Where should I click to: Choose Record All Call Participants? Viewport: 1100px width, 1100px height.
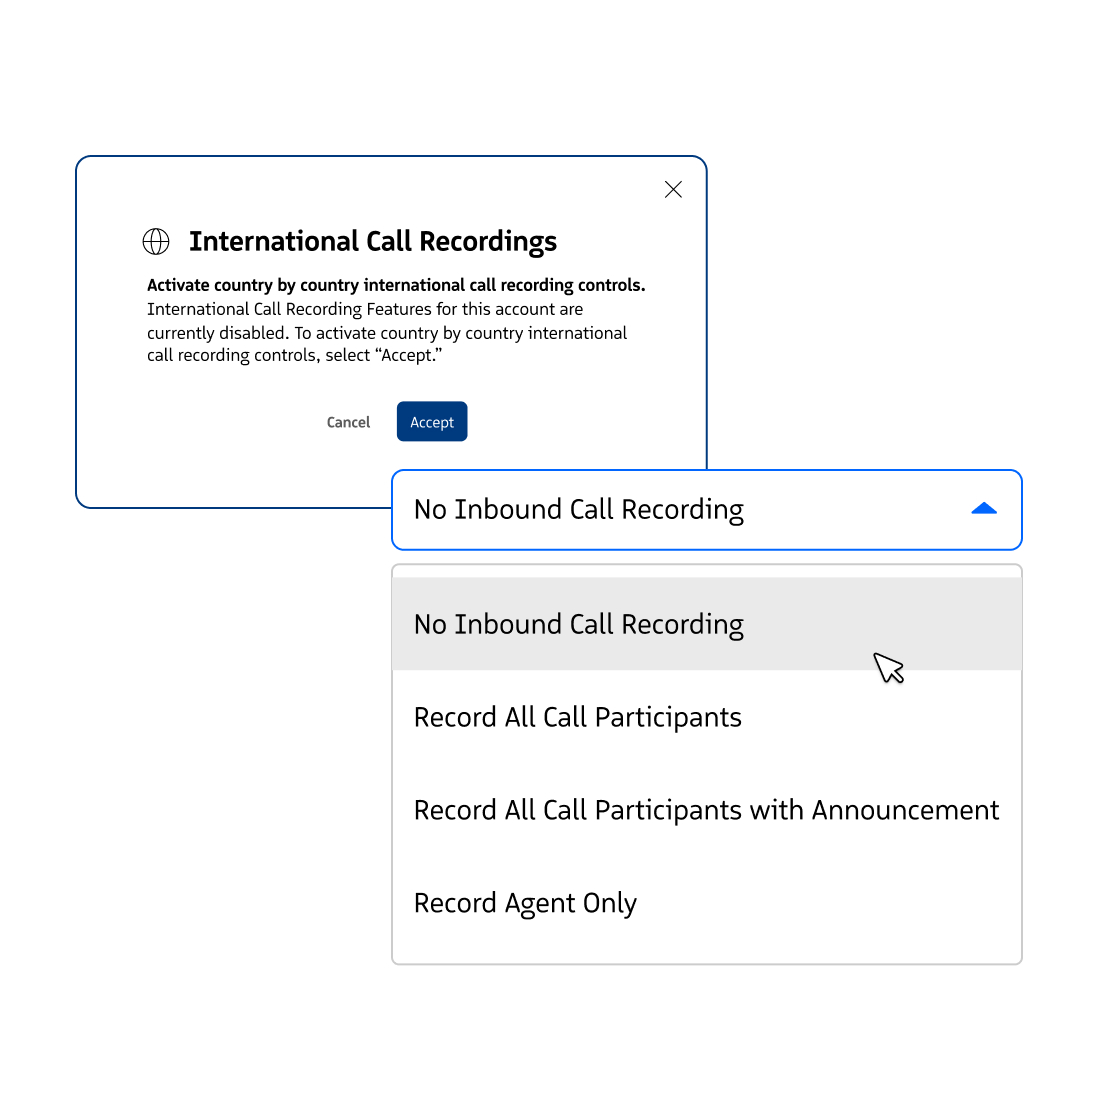coord(706,717)
